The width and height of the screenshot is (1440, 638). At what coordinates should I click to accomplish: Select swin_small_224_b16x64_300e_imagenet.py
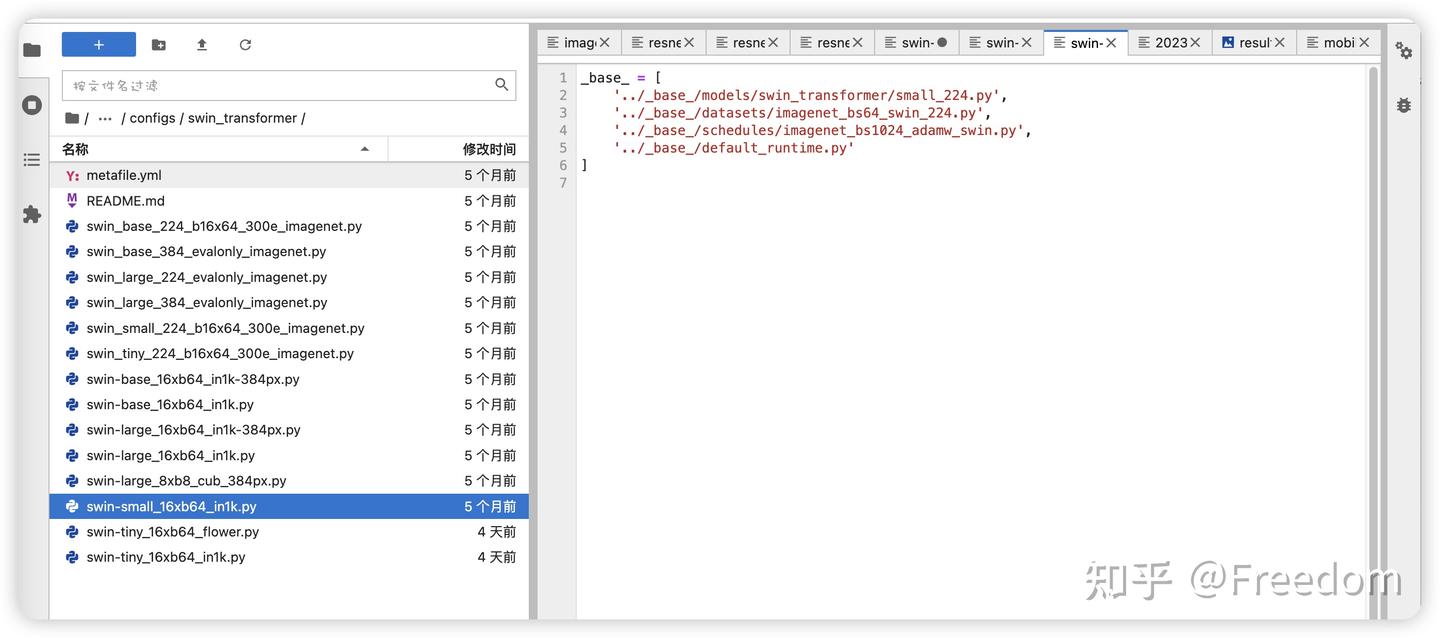point(289,328)
